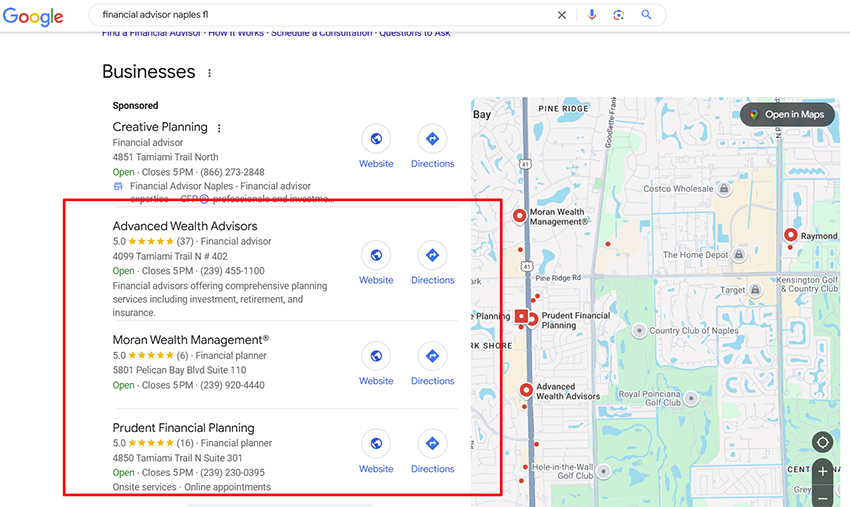850x507 pixels.
Task: Click The Home Depot shopping marker
Action: 738,254
